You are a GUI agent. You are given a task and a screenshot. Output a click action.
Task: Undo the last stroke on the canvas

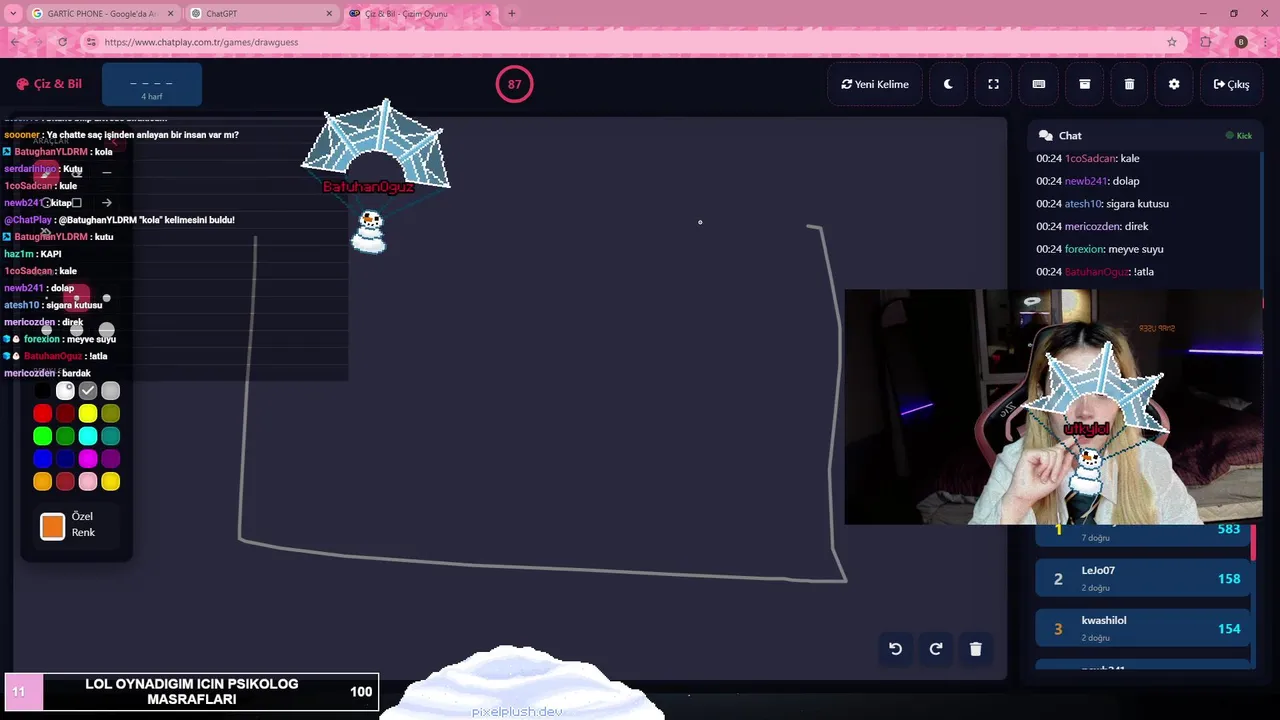click(x=896, y=649)
